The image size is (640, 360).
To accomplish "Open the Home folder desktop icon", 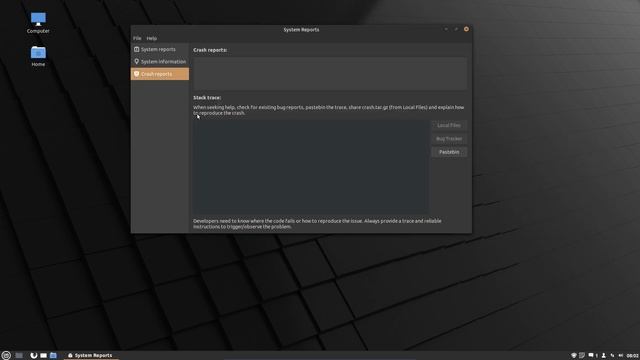I will coord(38,56).
